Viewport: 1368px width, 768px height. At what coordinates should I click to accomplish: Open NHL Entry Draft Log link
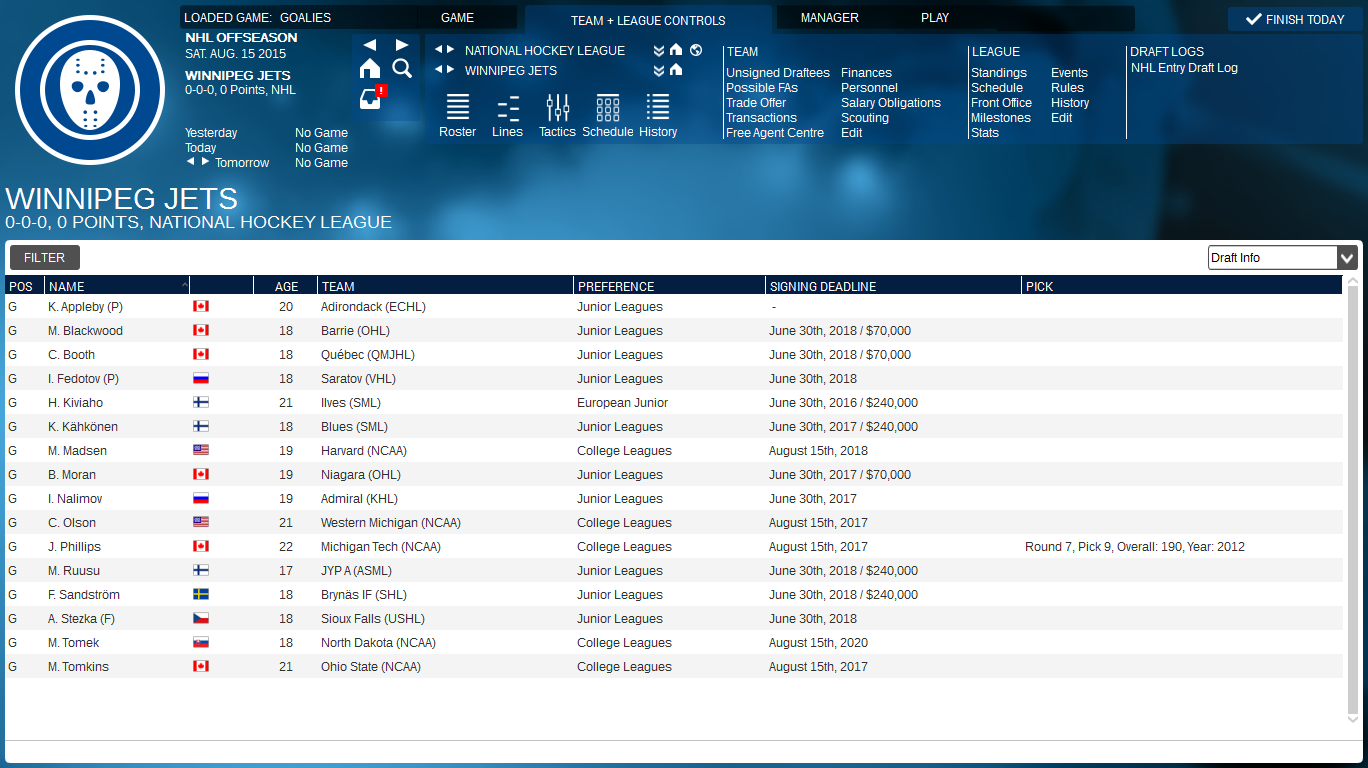tap(1184, 68)
